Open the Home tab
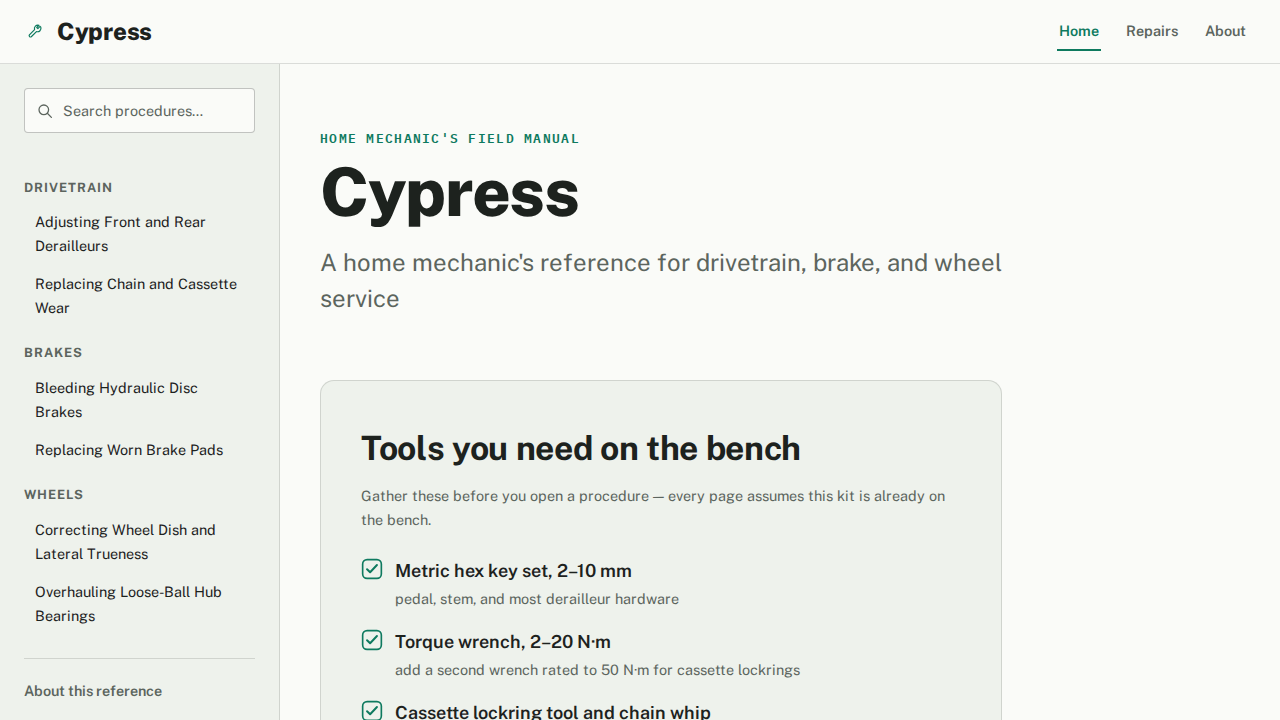This screenshot has height=720, width=1280. pos(1079,31)
